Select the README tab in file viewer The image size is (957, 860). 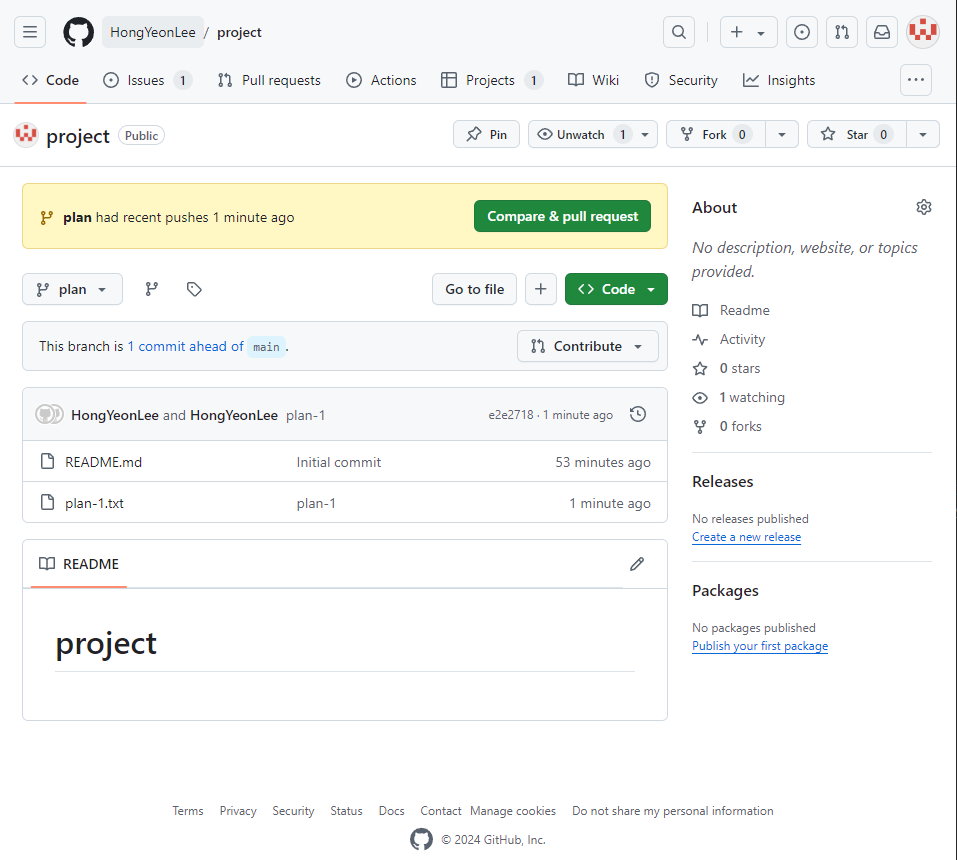click(79, 563)
